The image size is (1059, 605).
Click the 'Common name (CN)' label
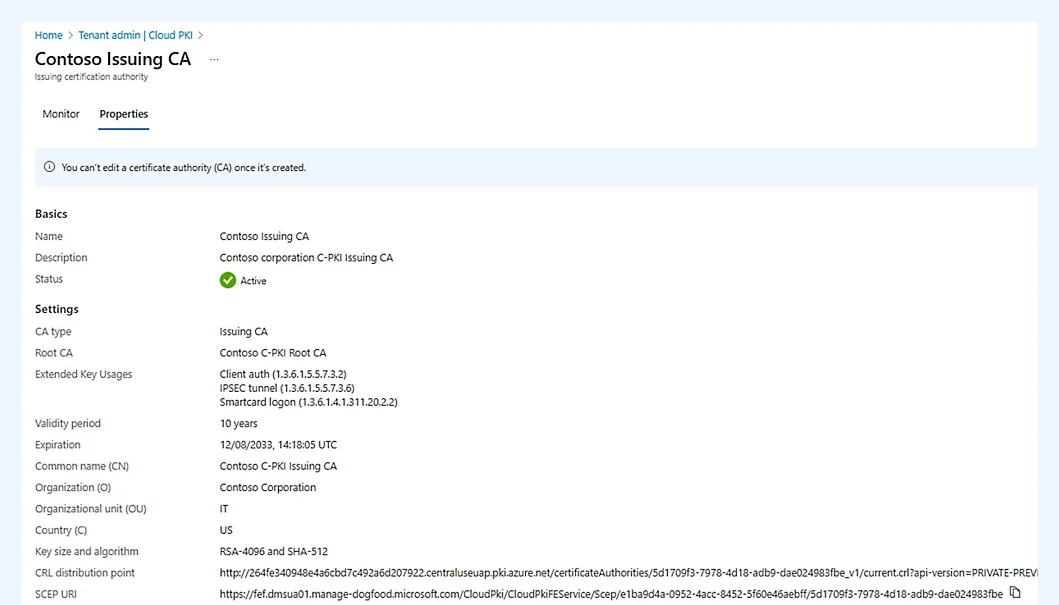pyautogui.click(x=82, y=467)
